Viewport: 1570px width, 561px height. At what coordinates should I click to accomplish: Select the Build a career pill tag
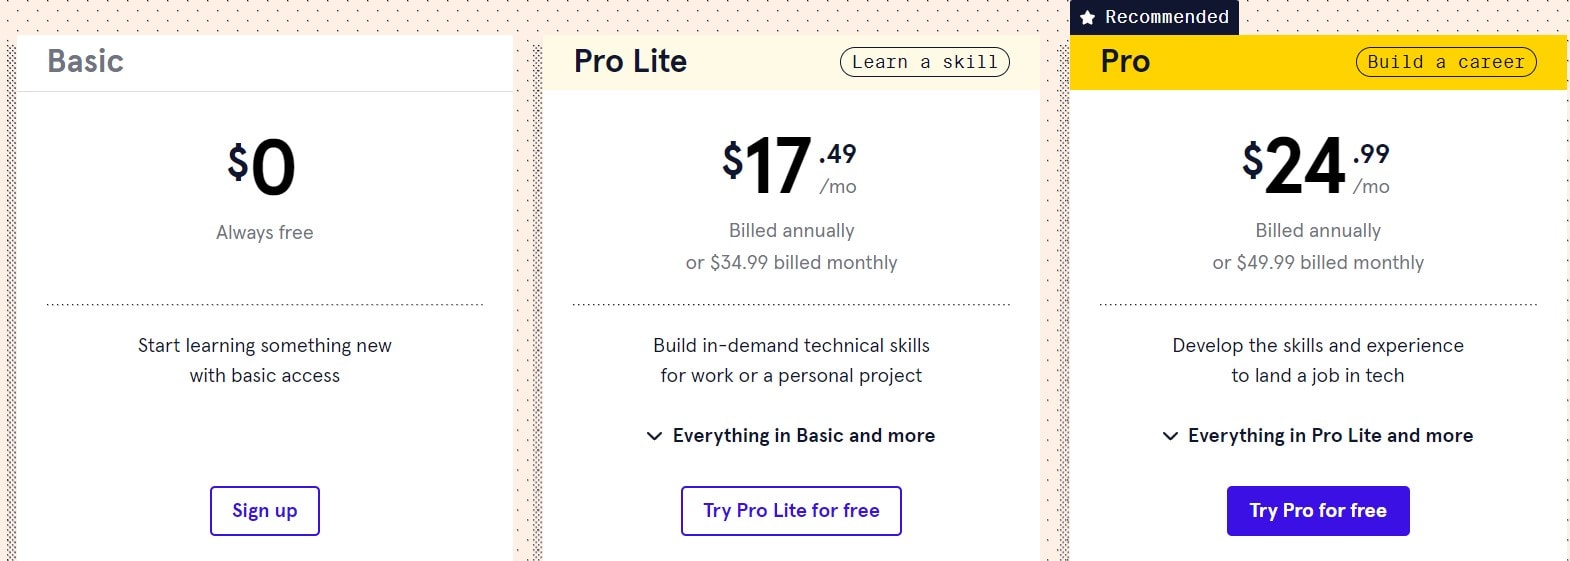click(x=1446, y=62)
